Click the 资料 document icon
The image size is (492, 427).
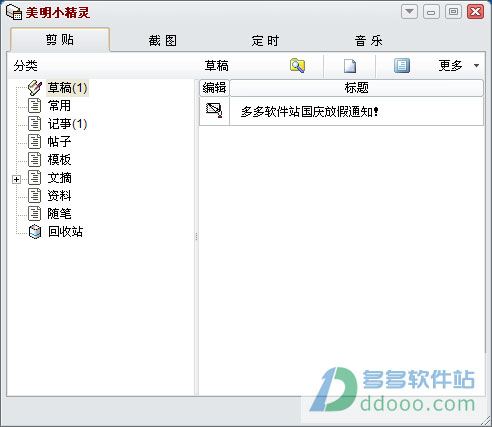pyautogui.click(x=34, y=196)
